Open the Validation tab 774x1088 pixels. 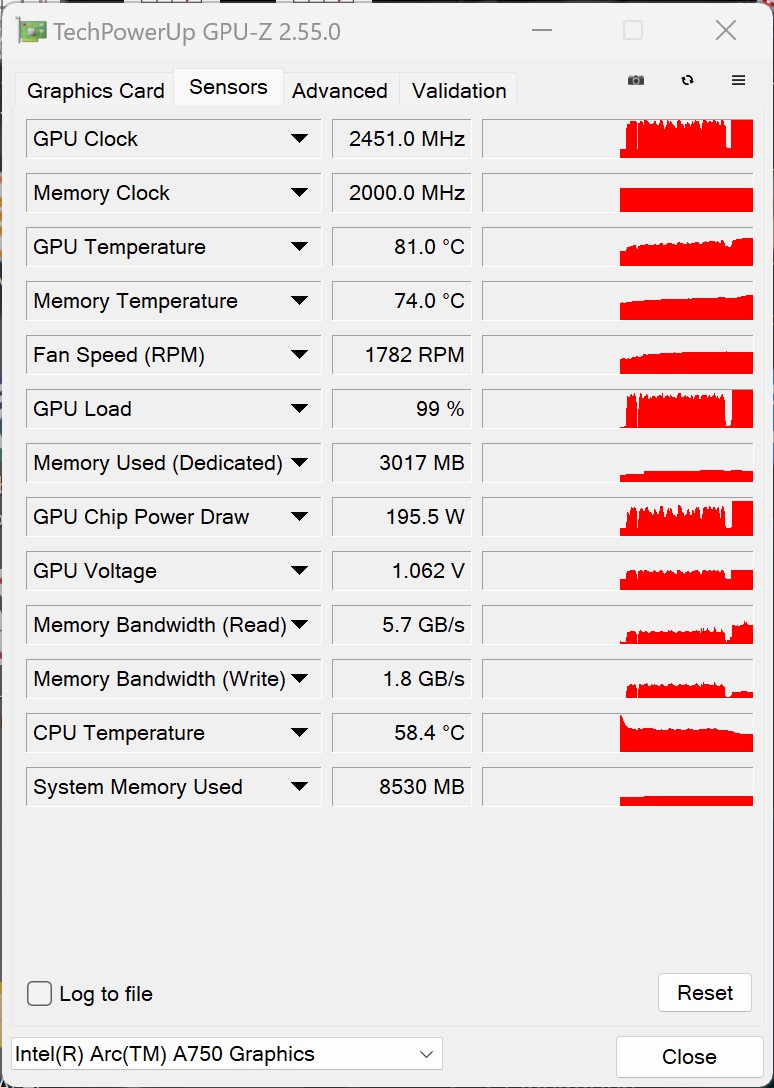pyautogui.click(x=459, y=91)
